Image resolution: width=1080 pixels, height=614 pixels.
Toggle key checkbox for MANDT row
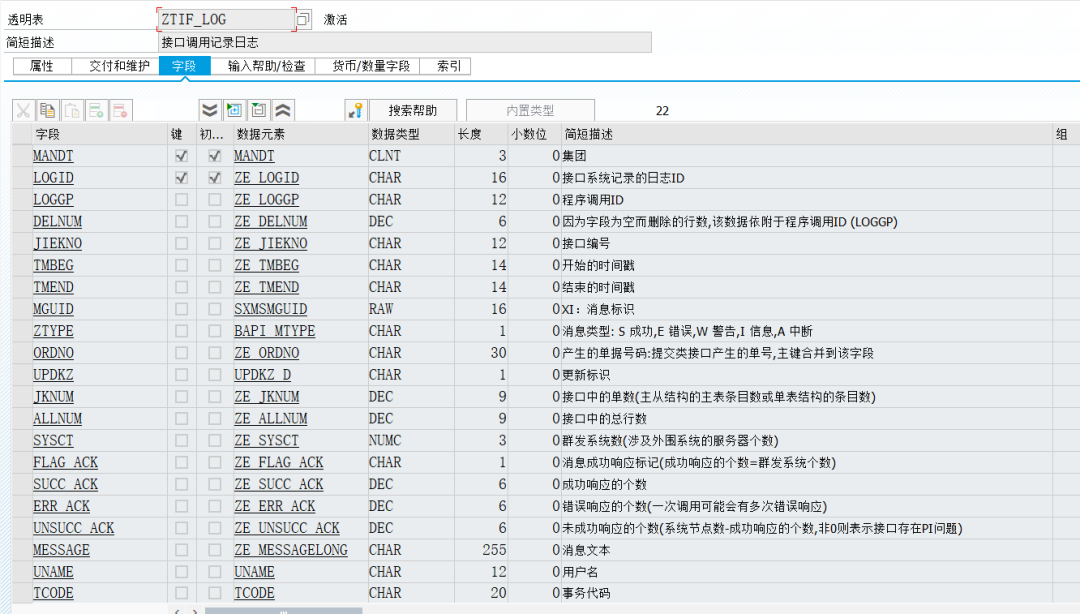(x=181, y=156)
